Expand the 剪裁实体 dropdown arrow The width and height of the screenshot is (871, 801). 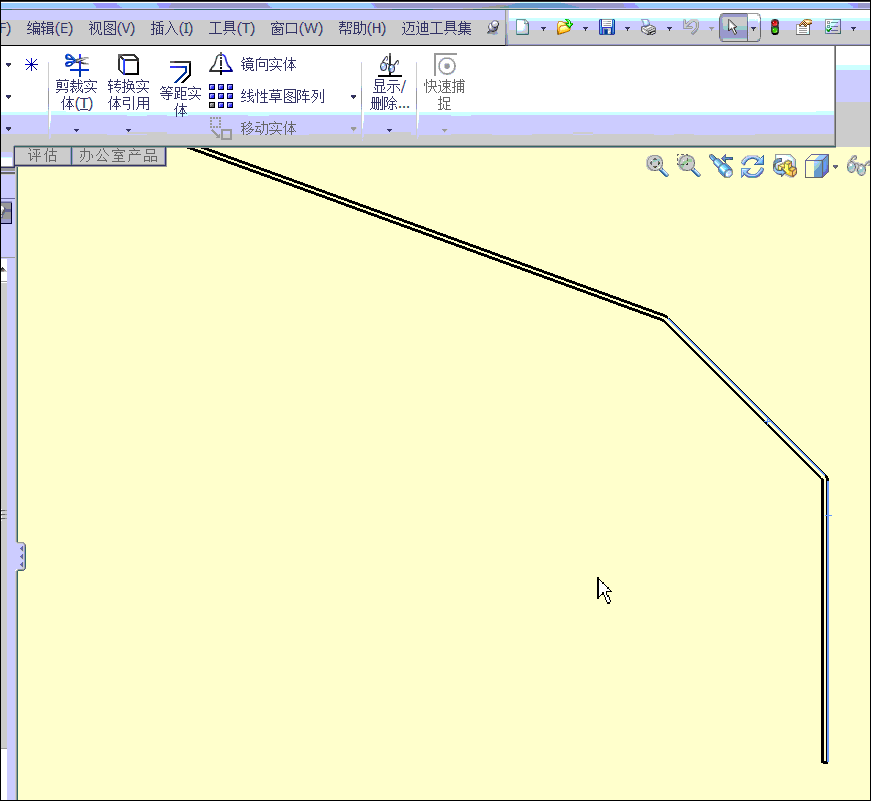tap(76, 130)
